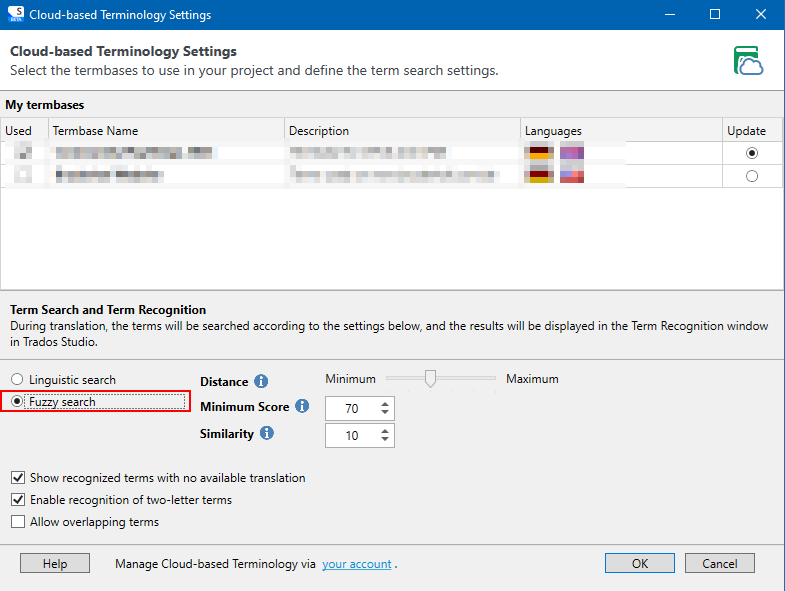The height and width of the screenshot is (591, 785).
Task: Click the Cancel button
Action: coord(719,563)
